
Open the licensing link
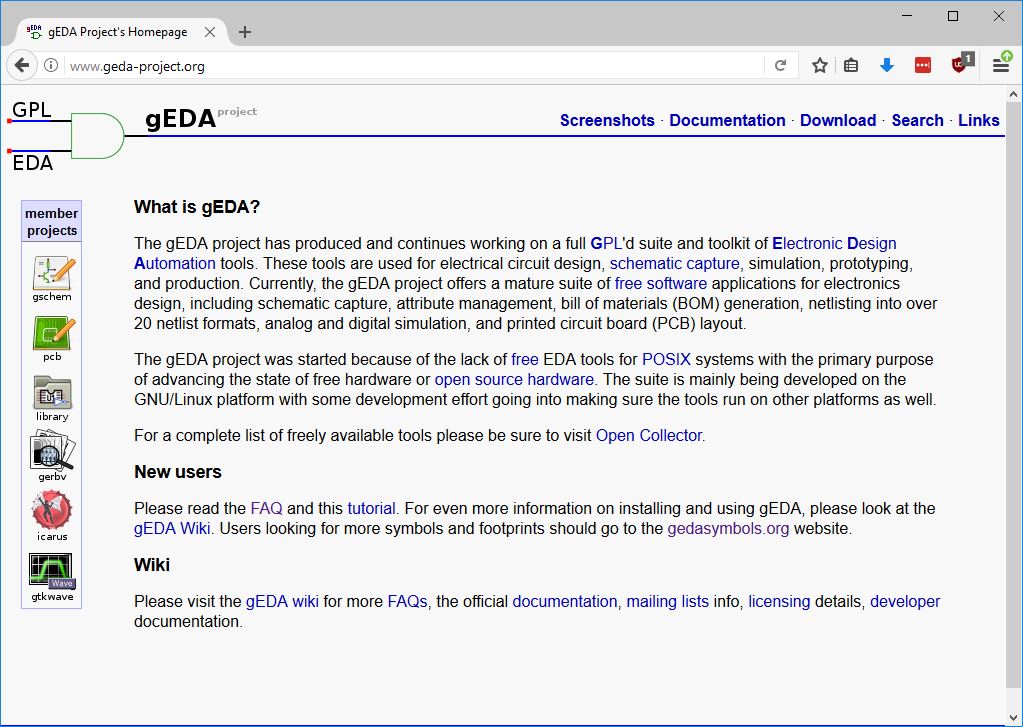coord(779,602)
